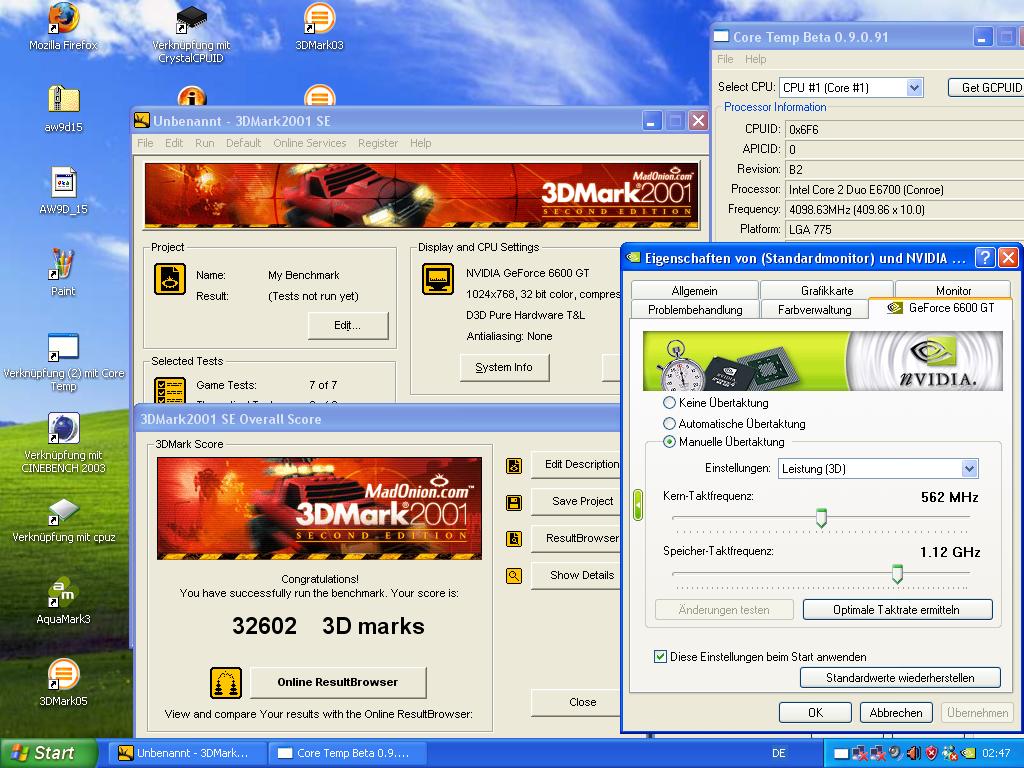The image size is (1024, 768).
Task: Click the Project document icon in 3DMark2001
Action: click(x=170, y=279)
